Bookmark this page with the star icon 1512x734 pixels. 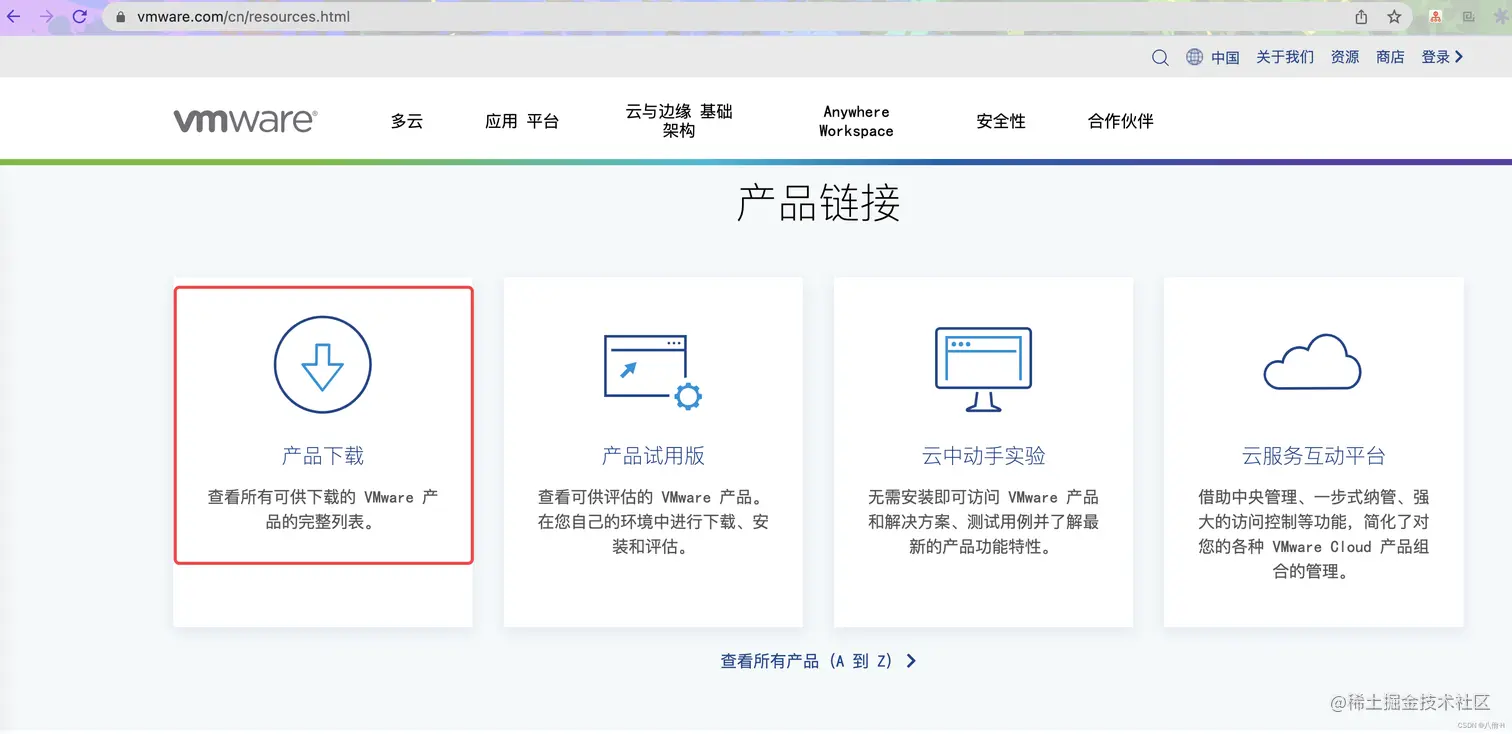pyautogui.click(x=1394, y=17)
